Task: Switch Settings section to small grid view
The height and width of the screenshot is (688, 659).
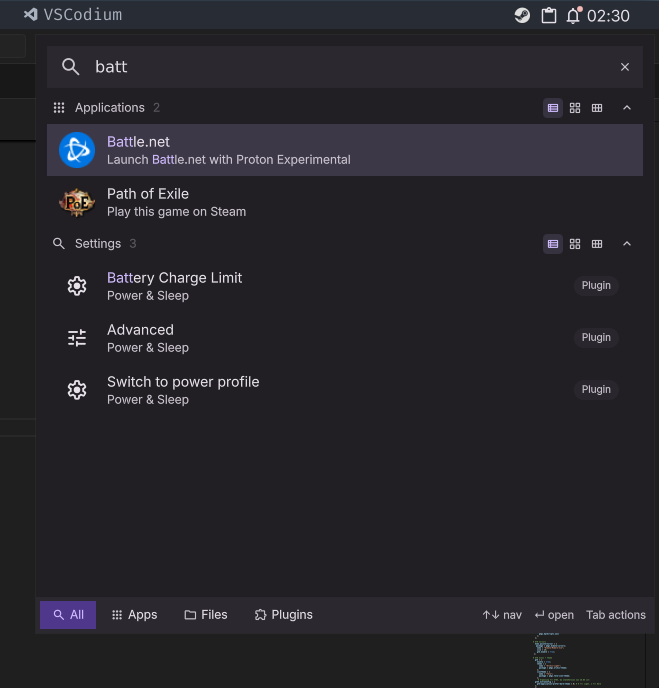Action: (x=597, y=244)
